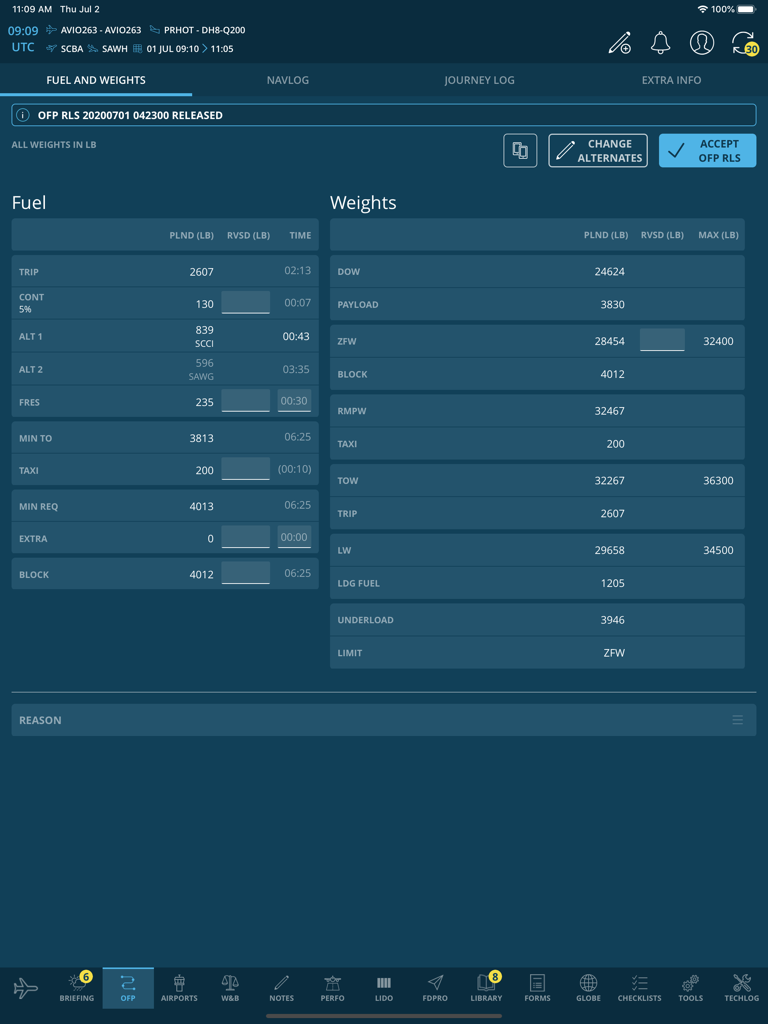The image size is (768, 1024).
Task: Tap the BLOCK revised fuel input field
Action: [246, 573]
